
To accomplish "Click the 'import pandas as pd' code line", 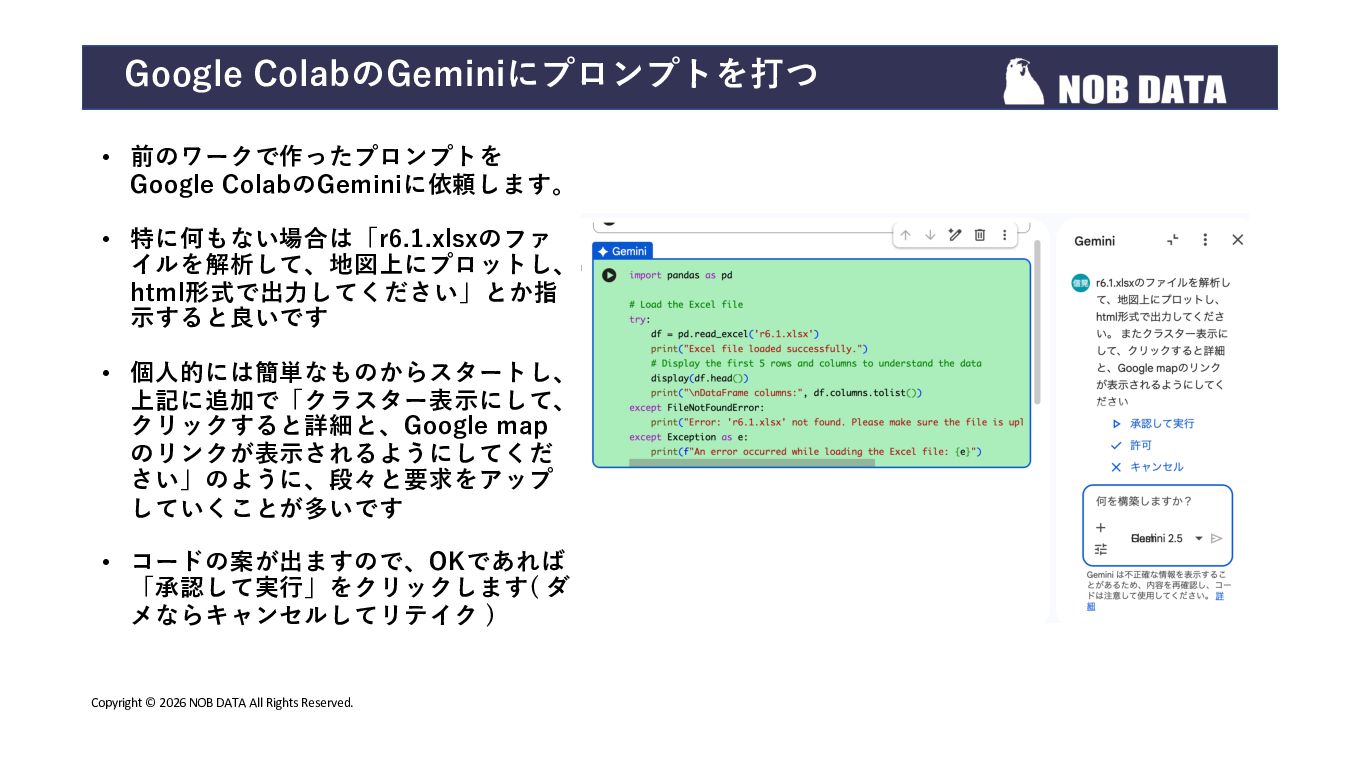I will [680, 275].
